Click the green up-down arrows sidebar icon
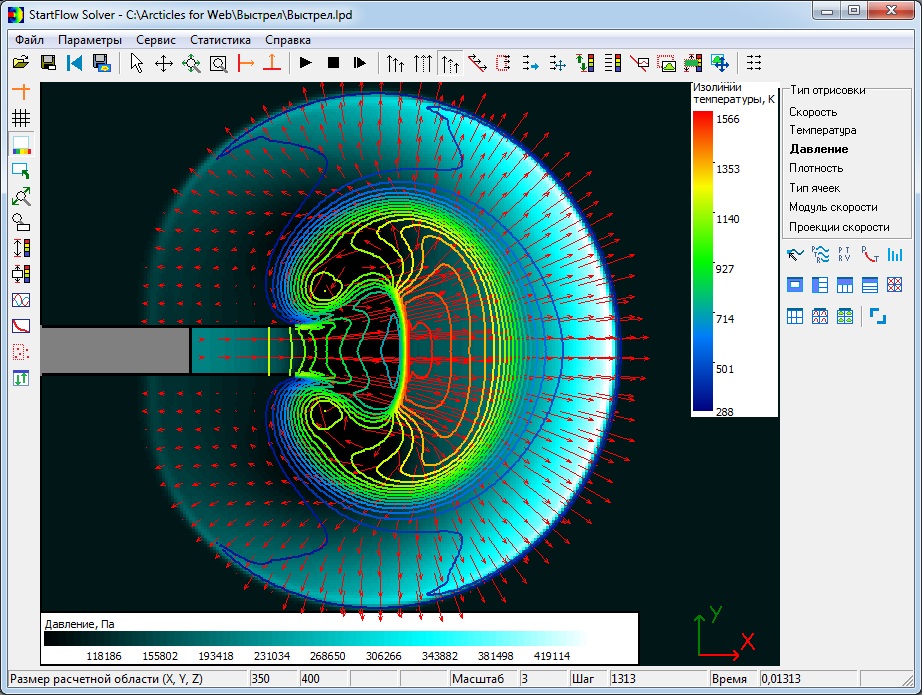The width and height of the screenshot is (922, 695). 21,378
